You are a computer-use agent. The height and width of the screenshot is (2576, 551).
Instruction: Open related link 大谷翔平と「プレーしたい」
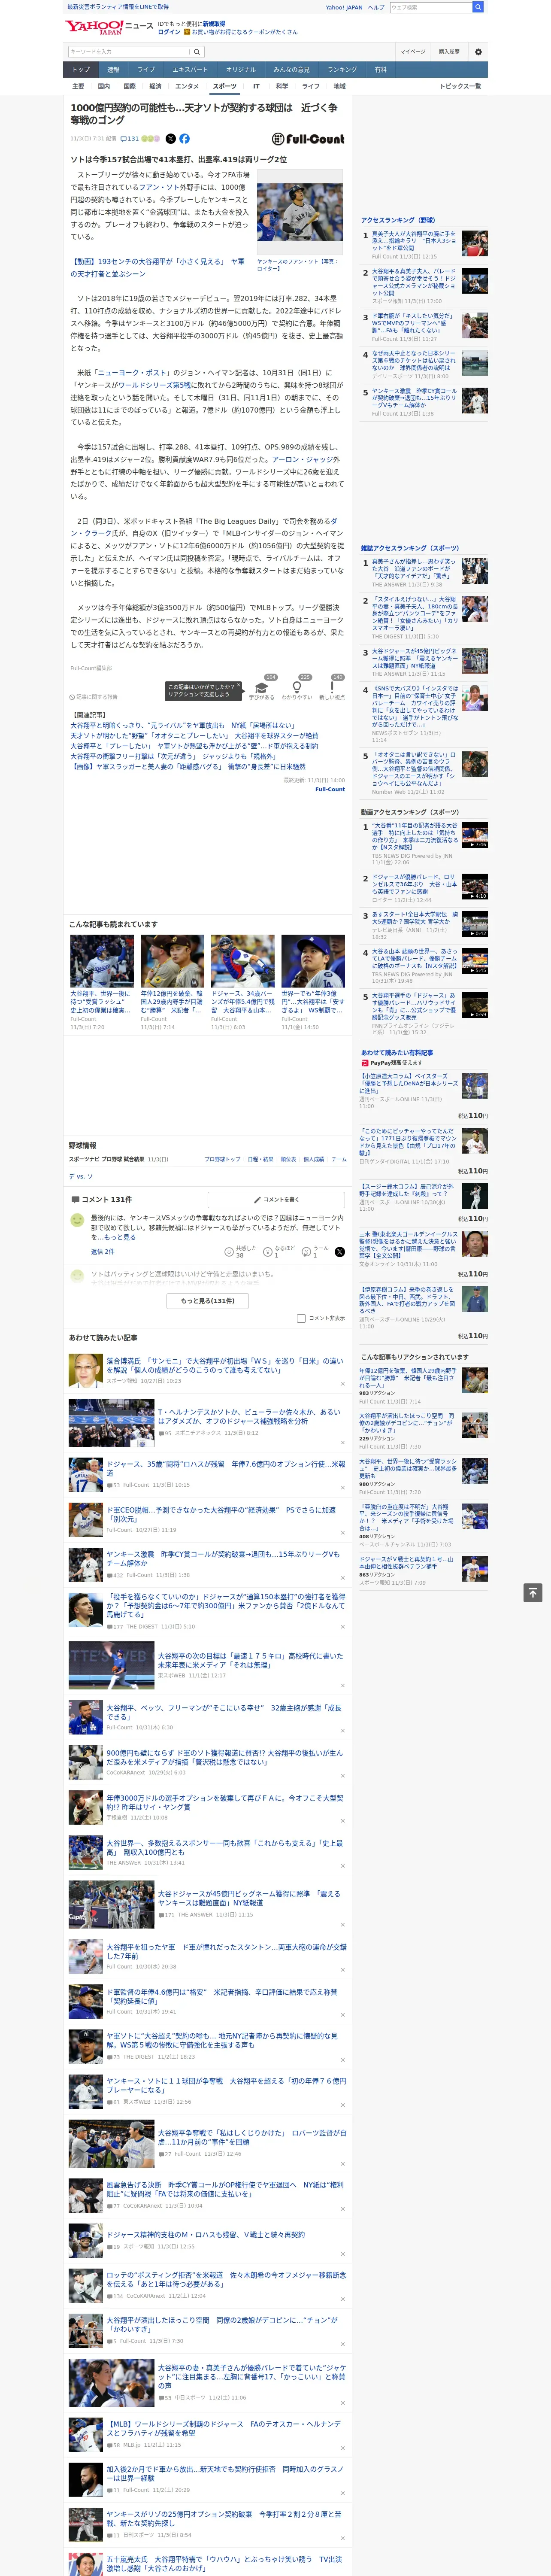pos(194,746)
